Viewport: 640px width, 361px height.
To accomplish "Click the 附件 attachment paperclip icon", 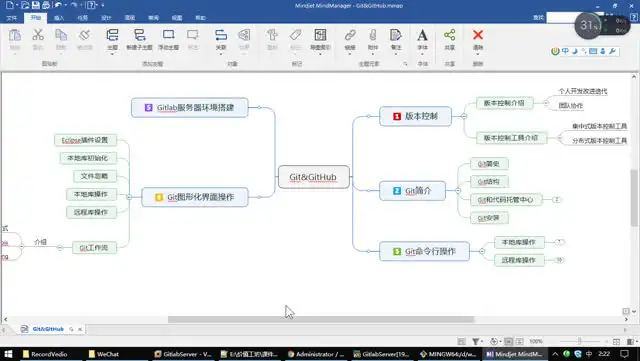I will point(373,35).
